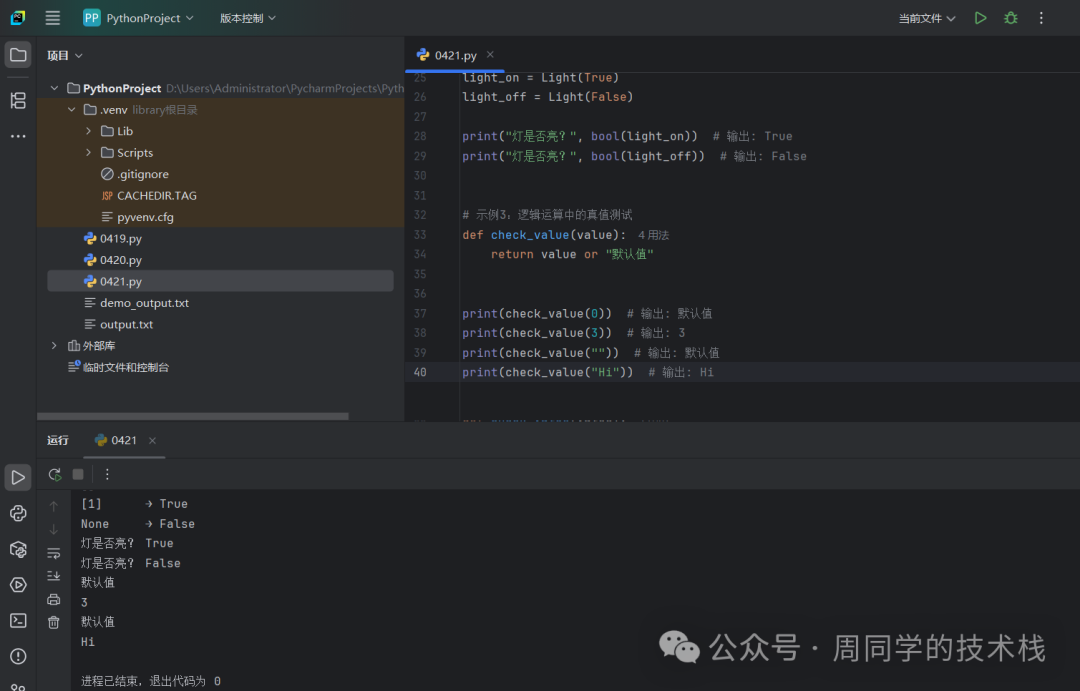
Task: Toggle soft-wrap in the run console
Action: pos(54,552)
